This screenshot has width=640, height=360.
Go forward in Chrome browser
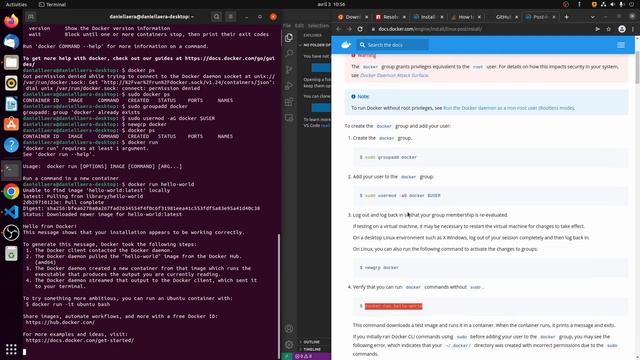coord(349,29)
